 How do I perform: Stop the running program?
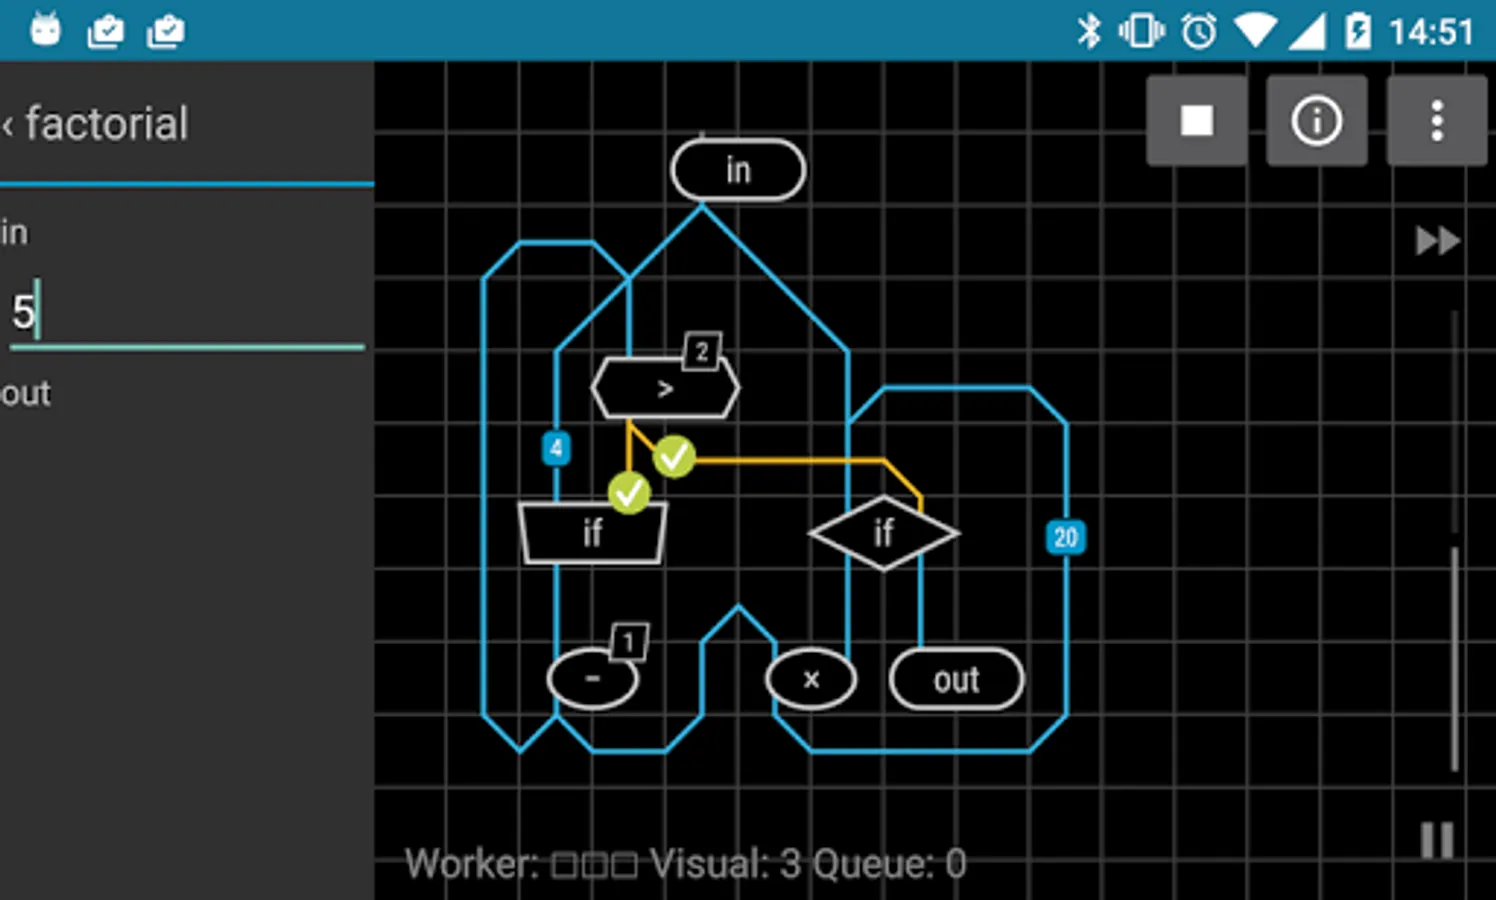[1196, 120]
